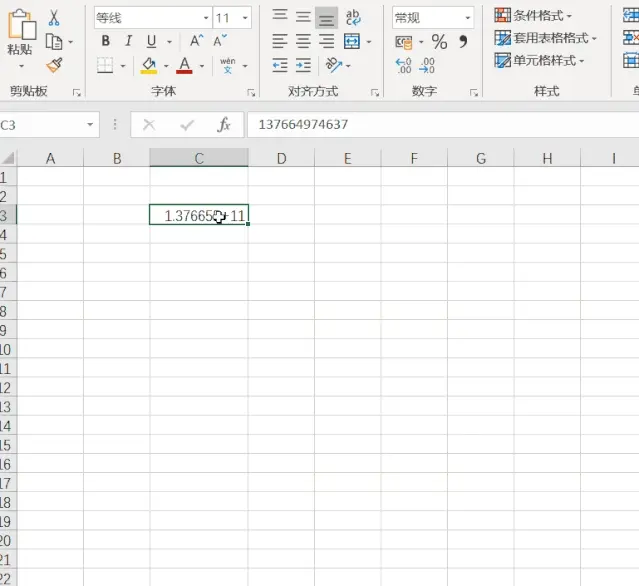
Task: Activate the Format Painter brush
Action: [x=54, y=65]
